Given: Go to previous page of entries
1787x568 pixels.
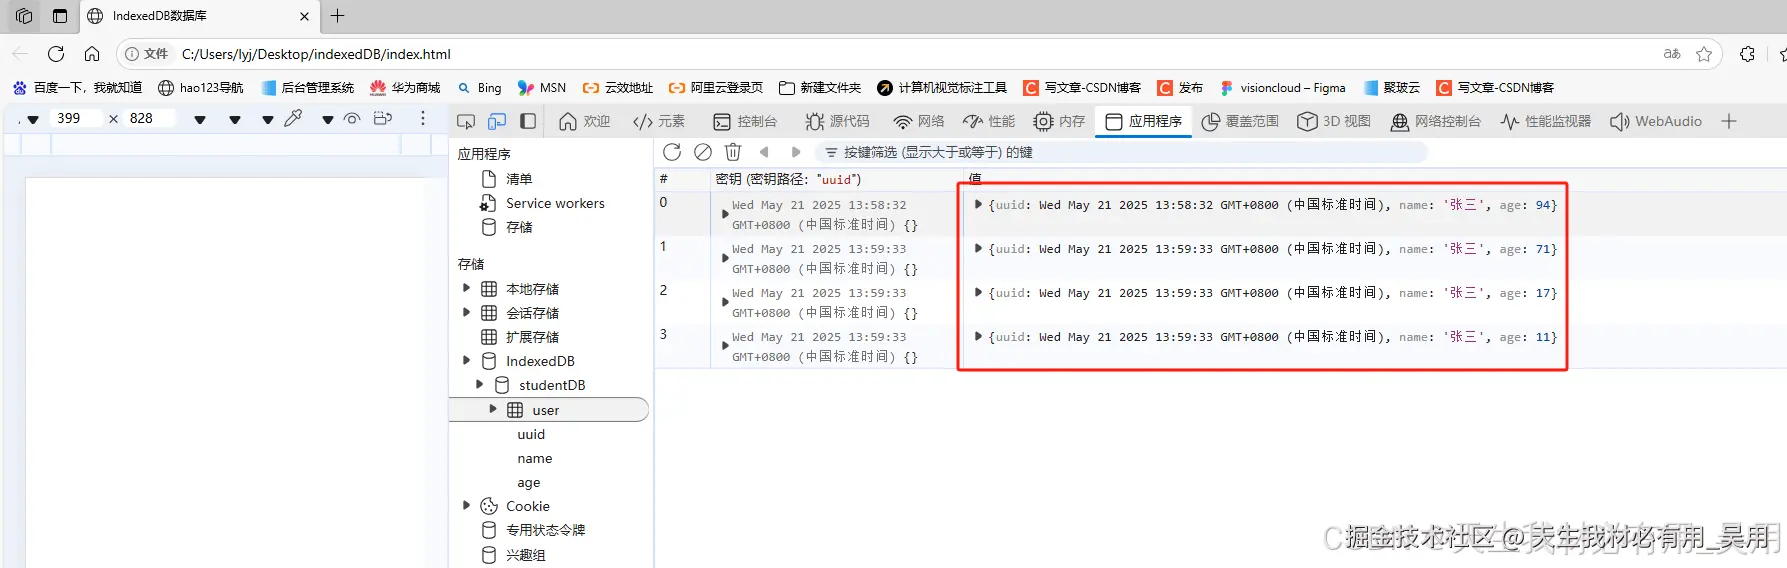Looking at the screenshot, I should tap(764, 152).
